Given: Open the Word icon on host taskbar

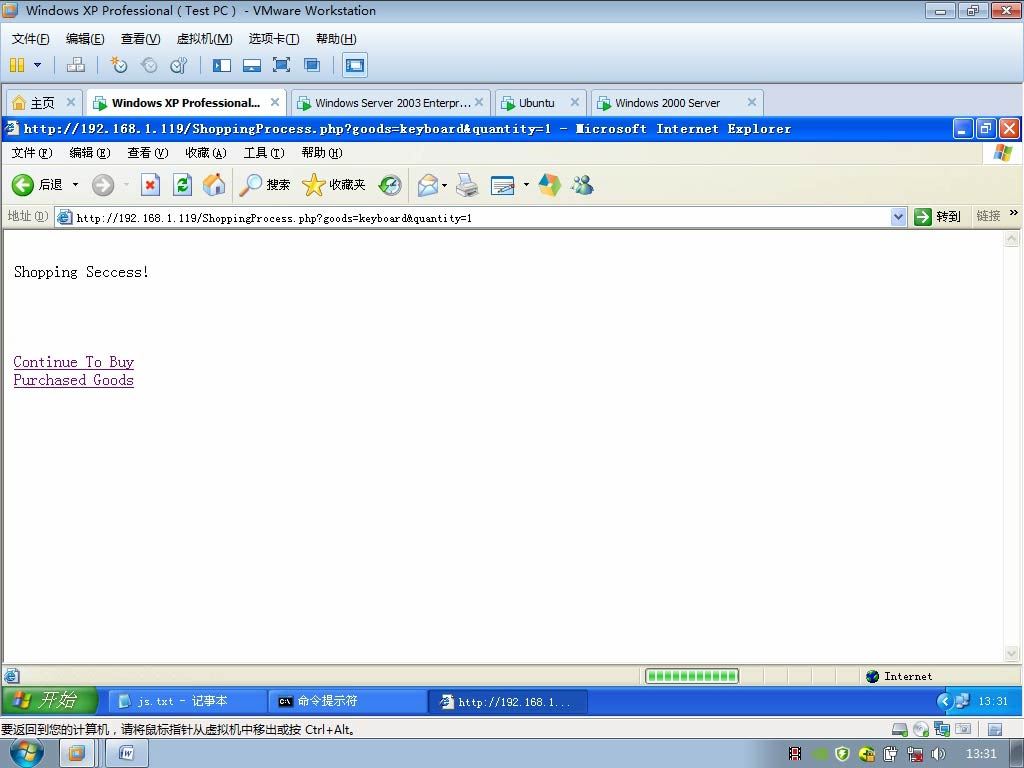Looking at the screenshot, I should point(127,754).
